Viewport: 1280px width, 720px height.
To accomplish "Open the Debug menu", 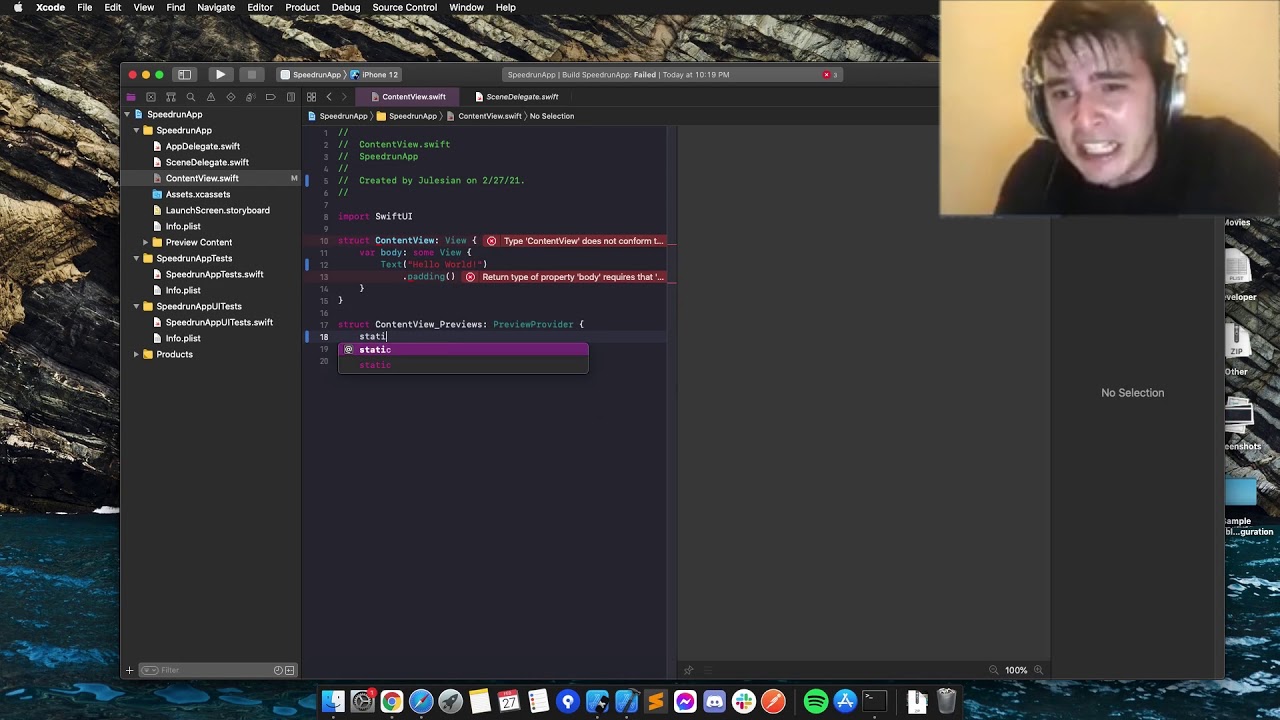I will (x=346, y=7).
